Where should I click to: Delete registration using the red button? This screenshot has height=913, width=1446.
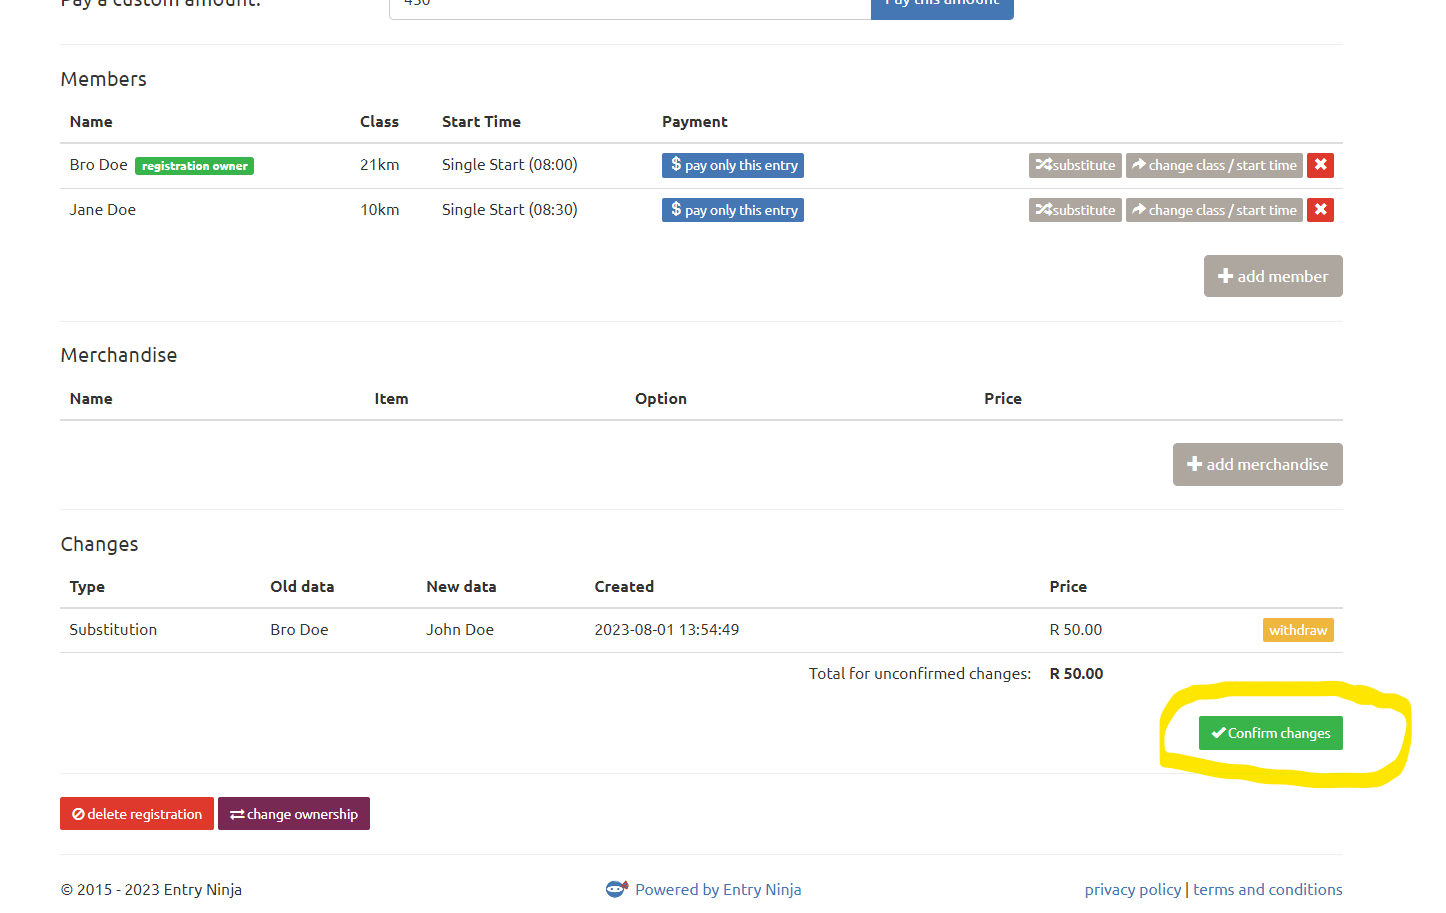(137, 814)
